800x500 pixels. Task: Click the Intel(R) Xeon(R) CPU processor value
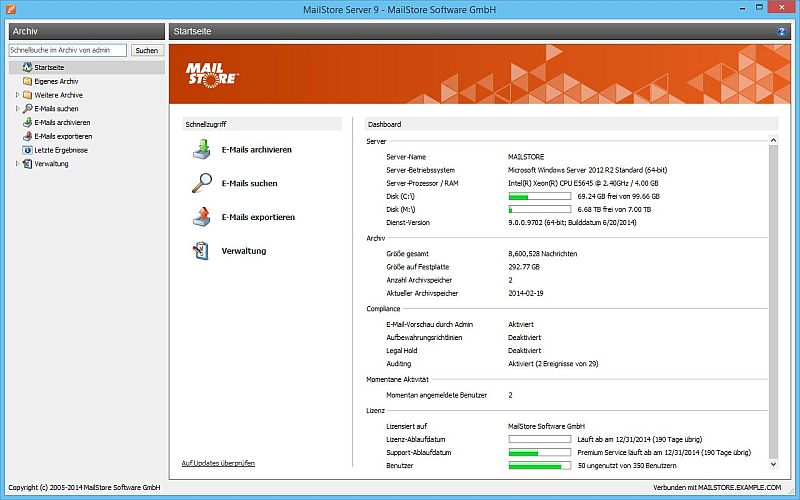[583, 183]
